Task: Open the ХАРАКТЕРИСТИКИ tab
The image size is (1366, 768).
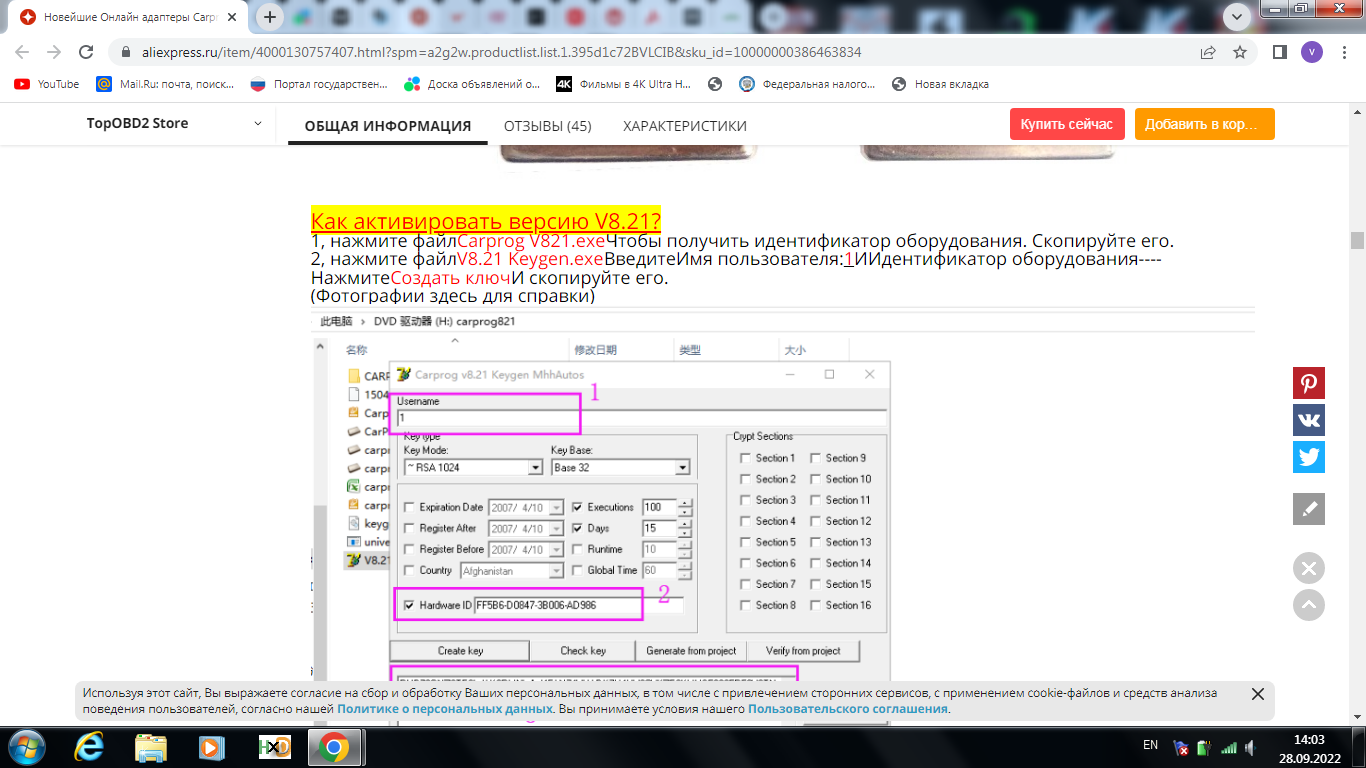Action: pos(684,126)
